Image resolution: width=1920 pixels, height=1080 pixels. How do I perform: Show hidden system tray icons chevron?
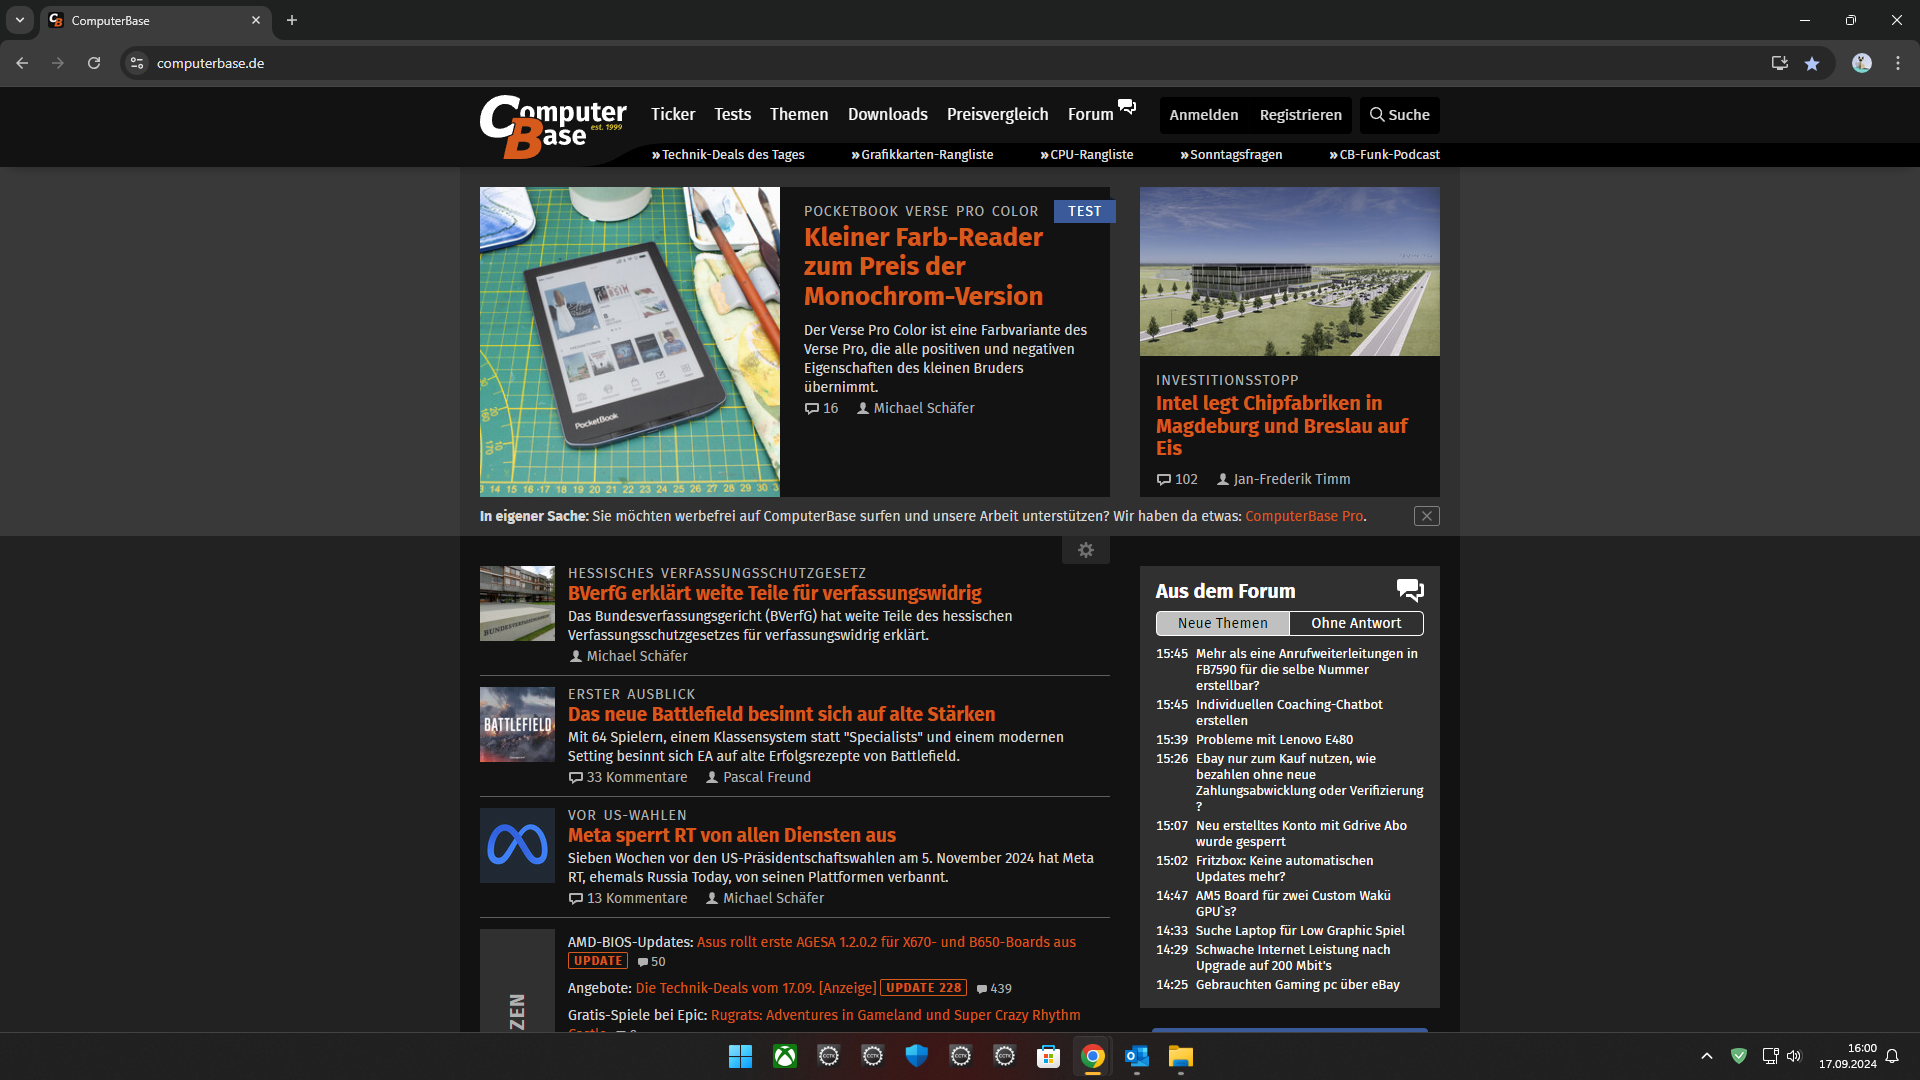(1706, 1056)
